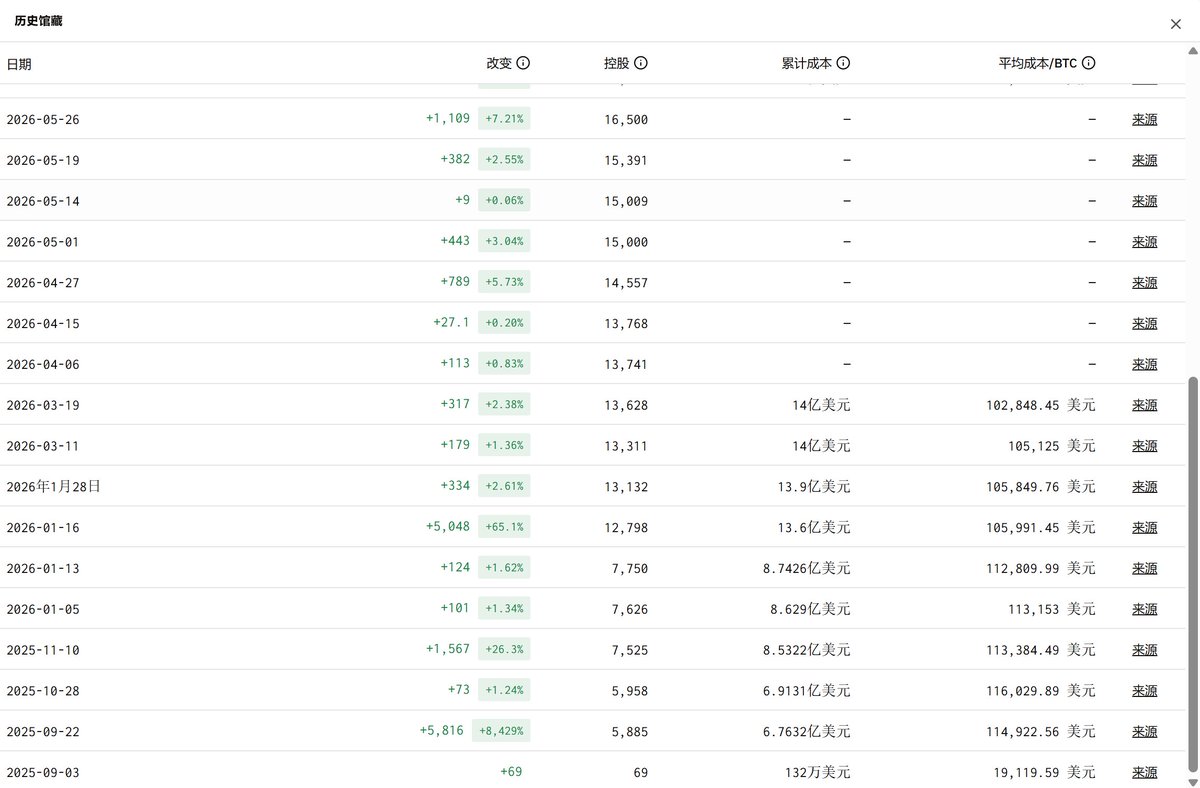Click the 日期 column header

point(19,64)
